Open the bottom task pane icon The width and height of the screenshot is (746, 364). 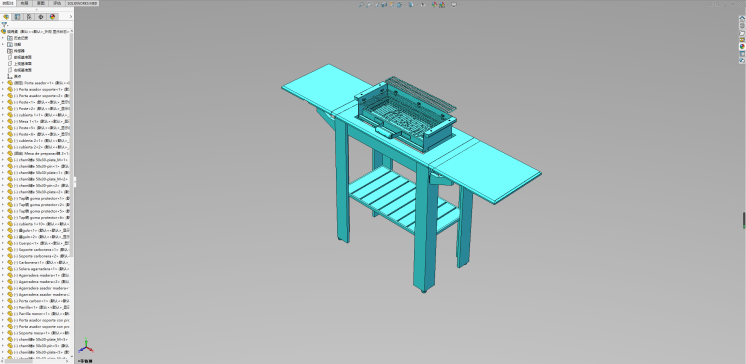click(742, 60)
